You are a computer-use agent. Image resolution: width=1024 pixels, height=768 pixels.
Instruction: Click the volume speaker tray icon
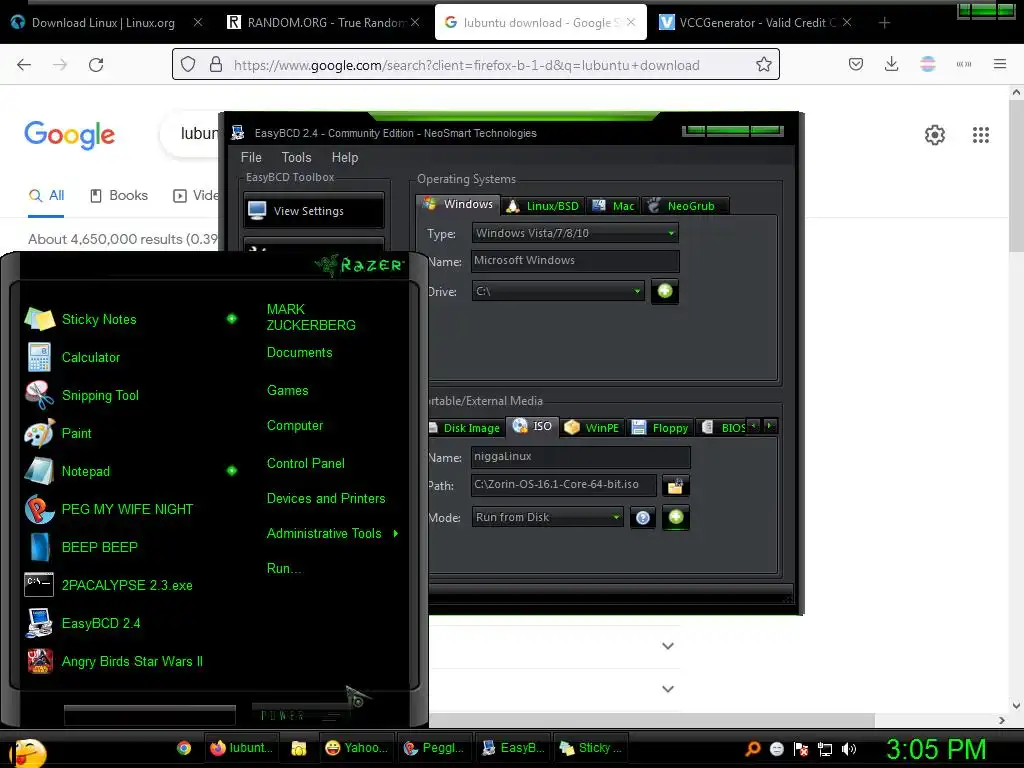[848, 749]
